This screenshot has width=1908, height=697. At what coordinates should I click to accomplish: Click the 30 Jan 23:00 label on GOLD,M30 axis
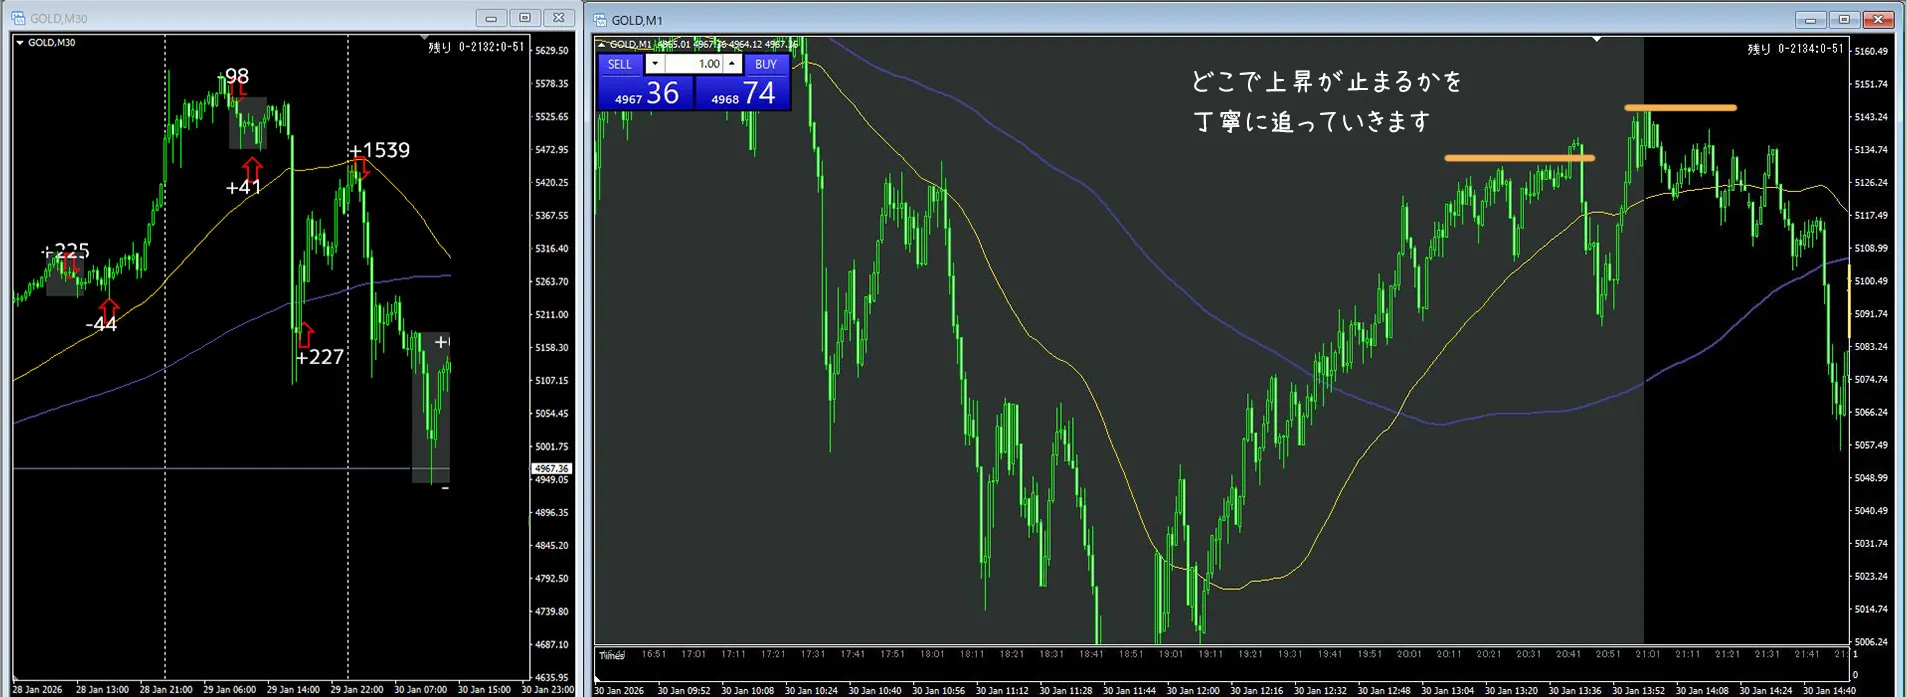pos(548,690)
